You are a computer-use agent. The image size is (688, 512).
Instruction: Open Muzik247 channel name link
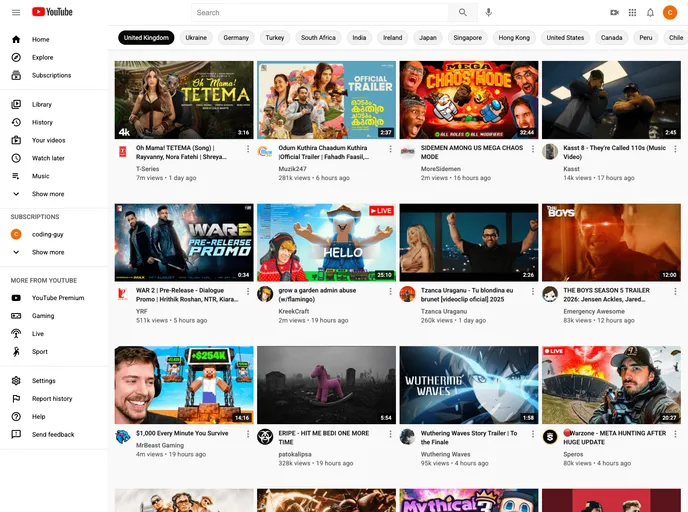[x=293, y=169]
